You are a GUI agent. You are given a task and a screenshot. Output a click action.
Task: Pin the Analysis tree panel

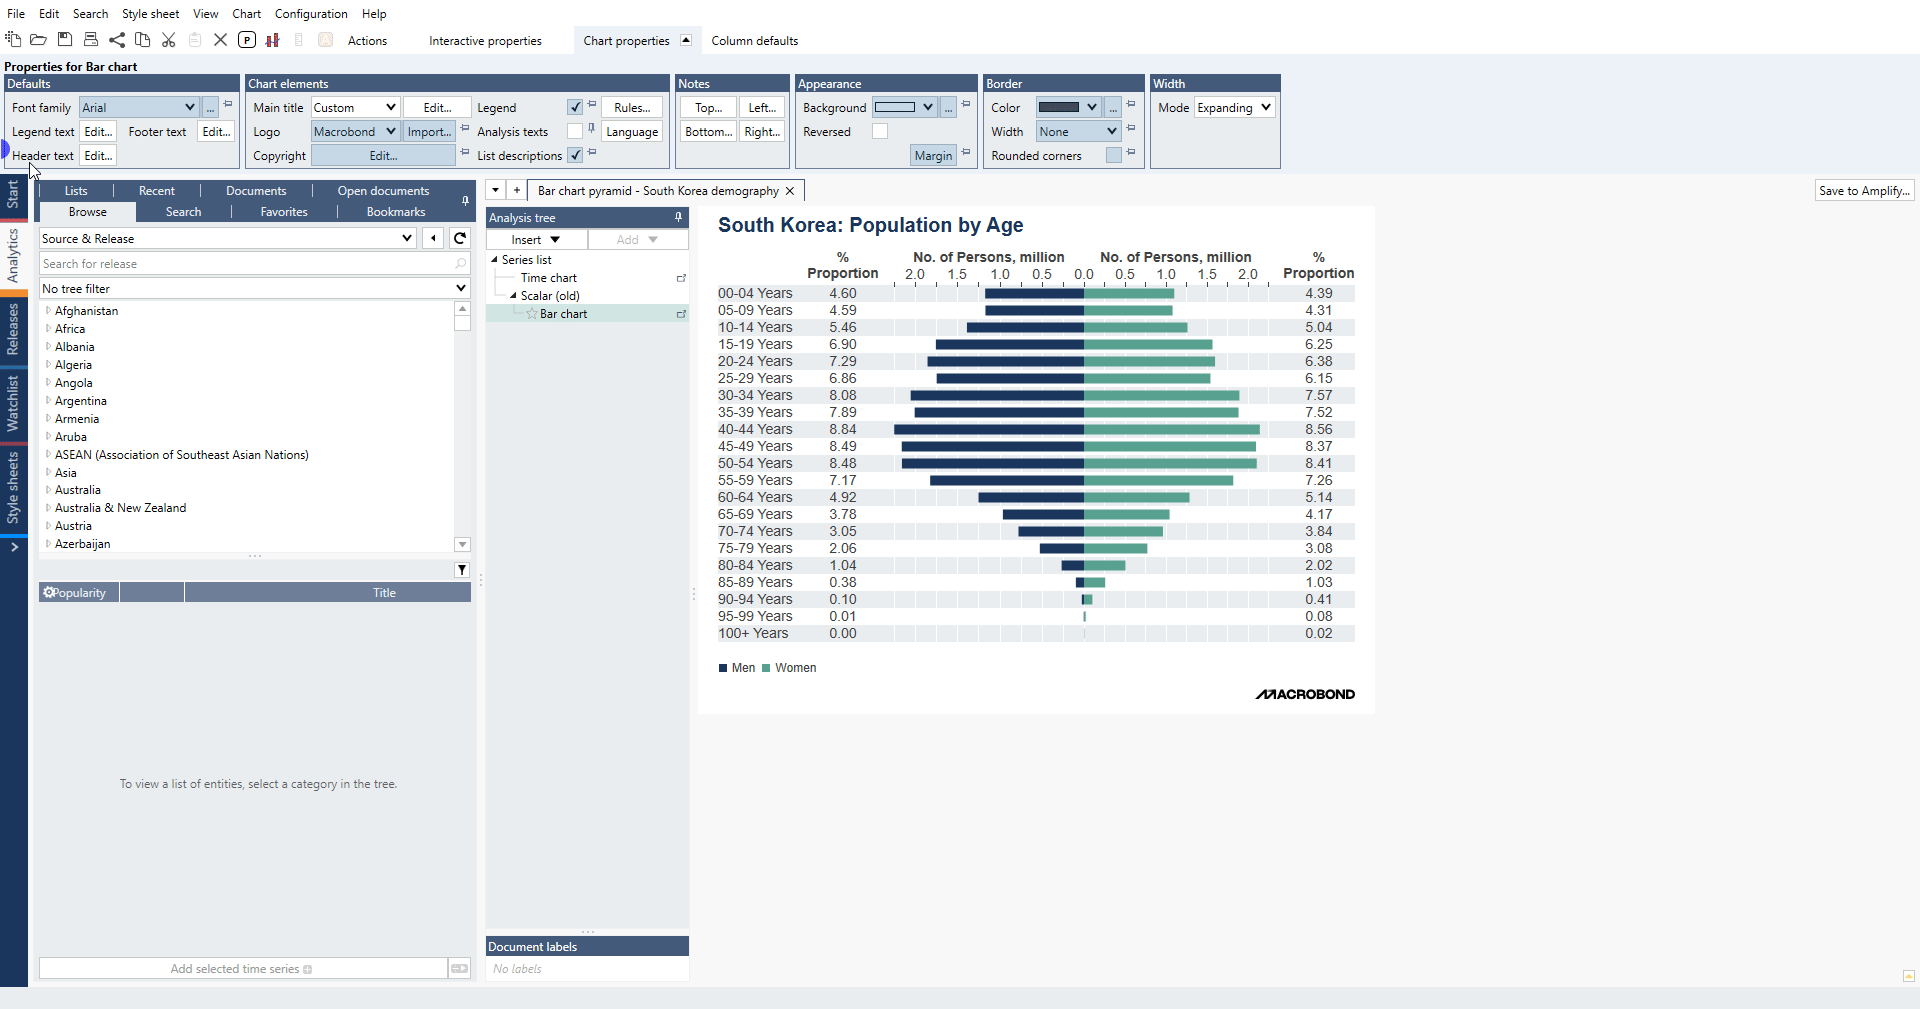point(678,218)
